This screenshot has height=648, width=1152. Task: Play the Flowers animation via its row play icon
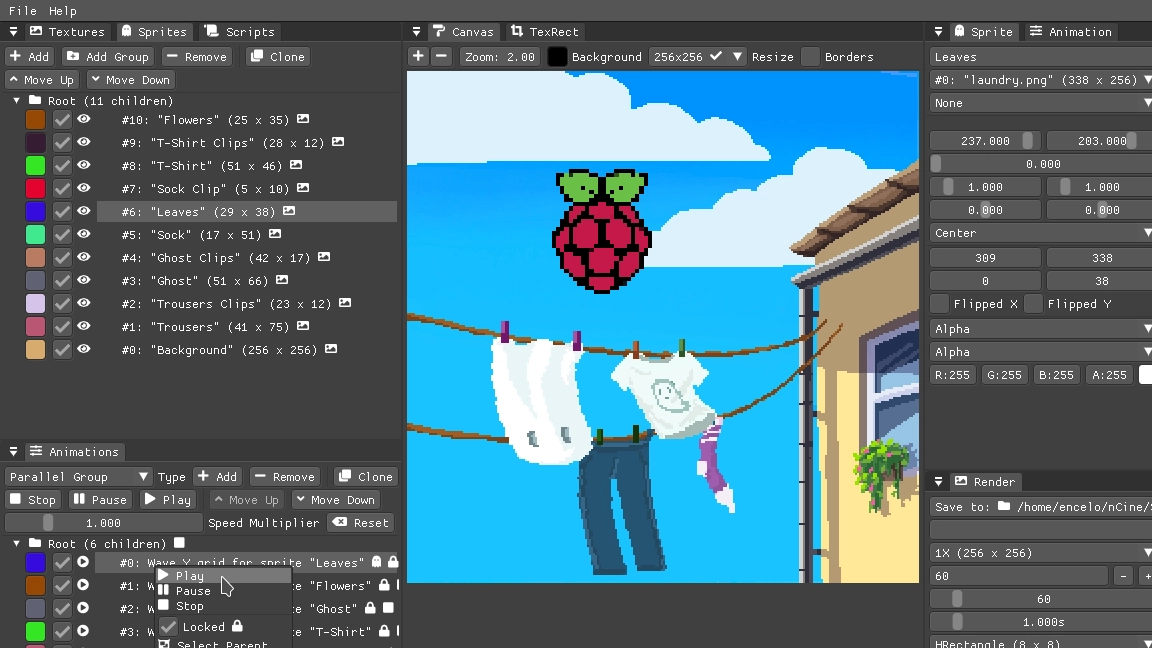click(x=83, y=586)
